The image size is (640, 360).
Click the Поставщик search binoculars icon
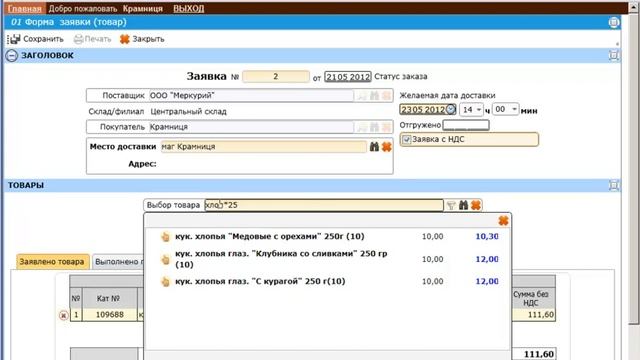click(x=374, y=96)
